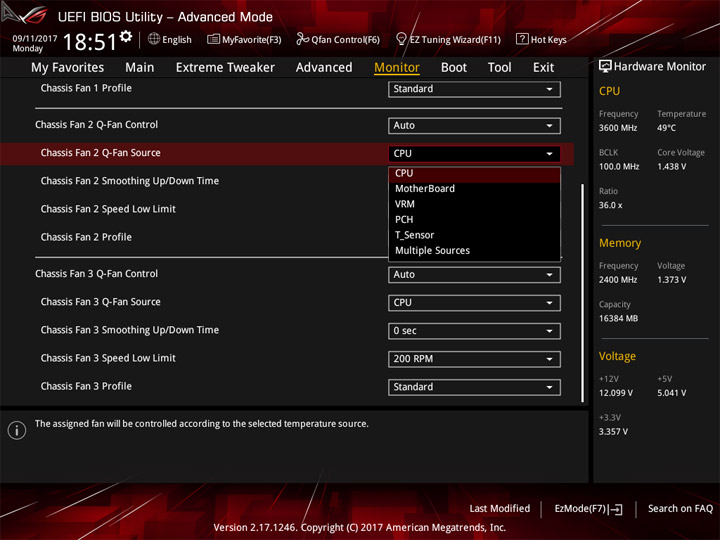This screenshot has width=720, height=540.
Task: Click the EzMode exit arrow icon
Action: pyautogui.click(x=616, y=509)
